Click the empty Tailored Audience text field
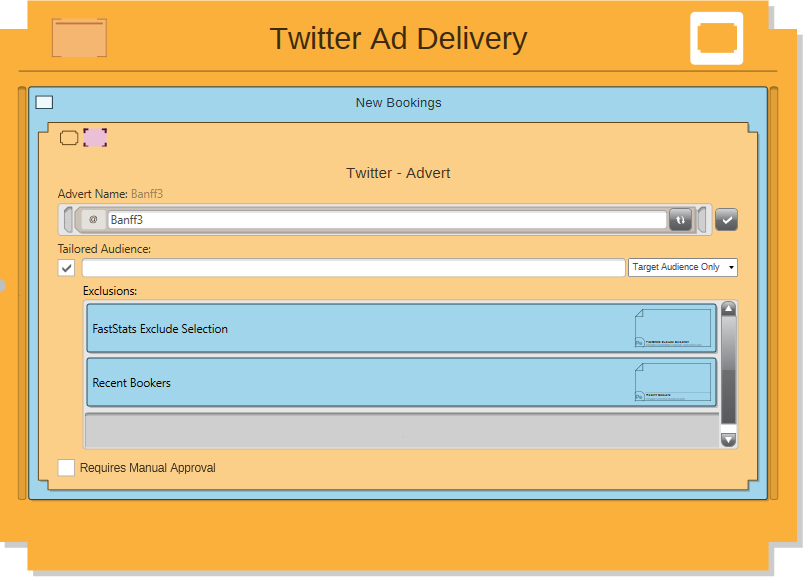 pos(353,267)
